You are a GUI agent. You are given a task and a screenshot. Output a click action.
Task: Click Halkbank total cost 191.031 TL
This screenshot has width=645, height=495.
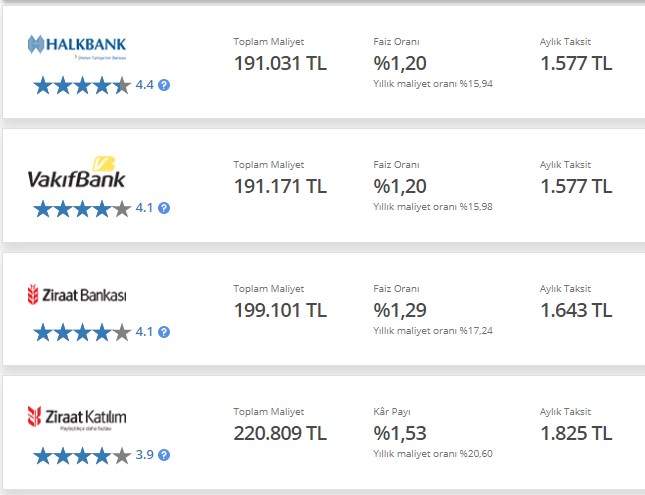280,63
